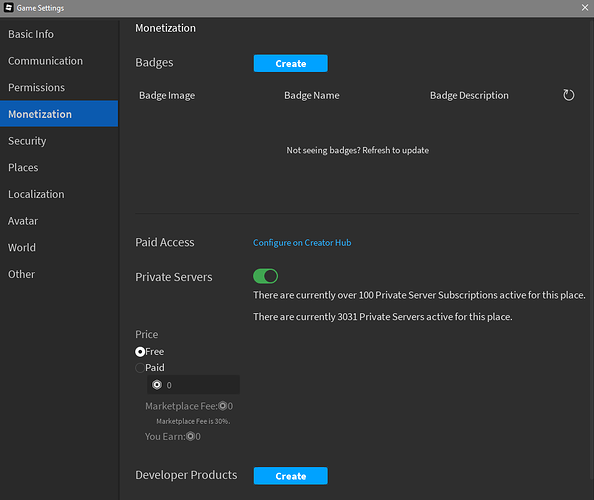Close the Game Settings window
Image resolution: width=594 pixels, height=500 pixels.
click(x=585, y=8)
